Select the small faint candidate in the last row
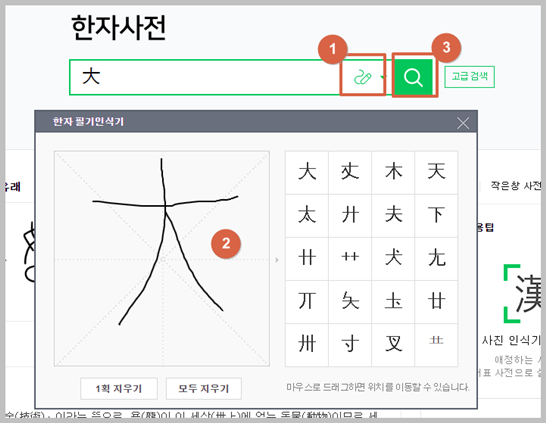 tap(436, 345)
